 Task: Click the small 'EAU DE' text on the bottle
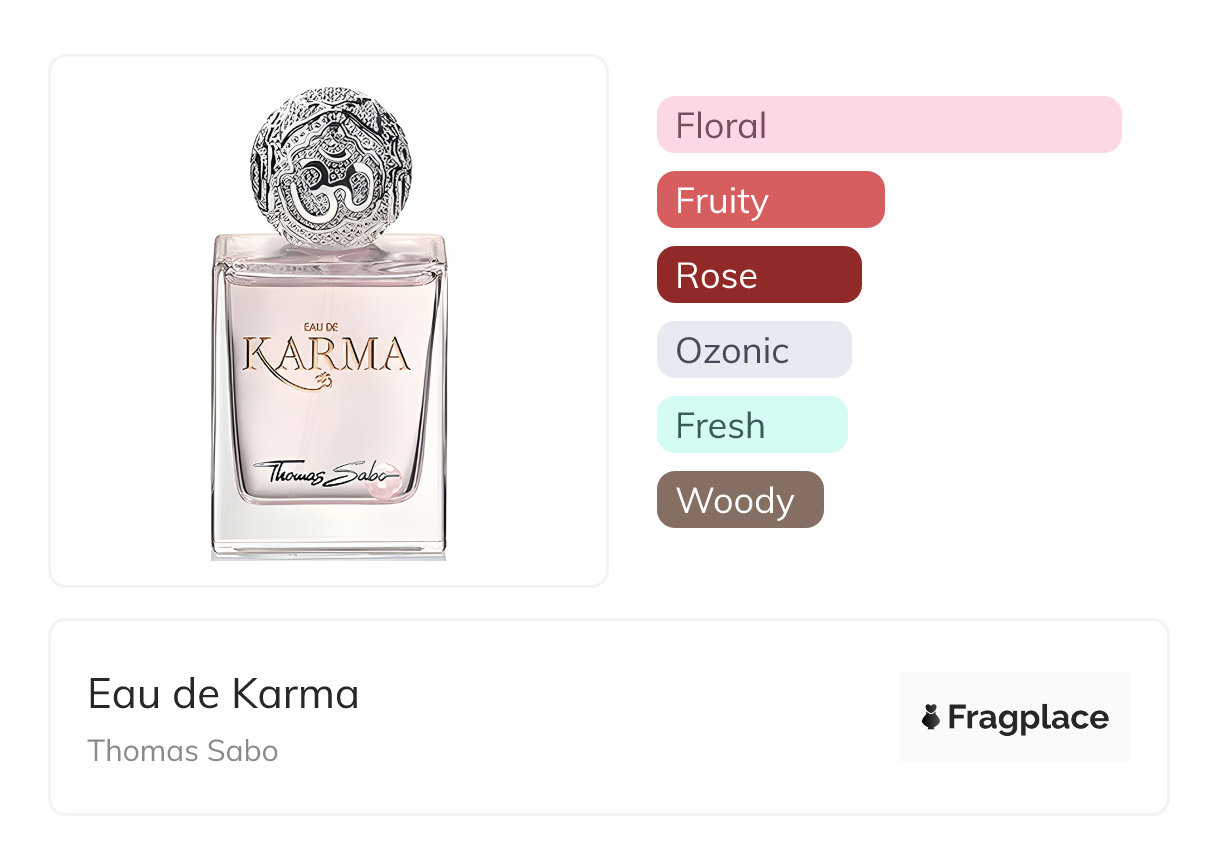pyautogui.click(x=321, y=326)
